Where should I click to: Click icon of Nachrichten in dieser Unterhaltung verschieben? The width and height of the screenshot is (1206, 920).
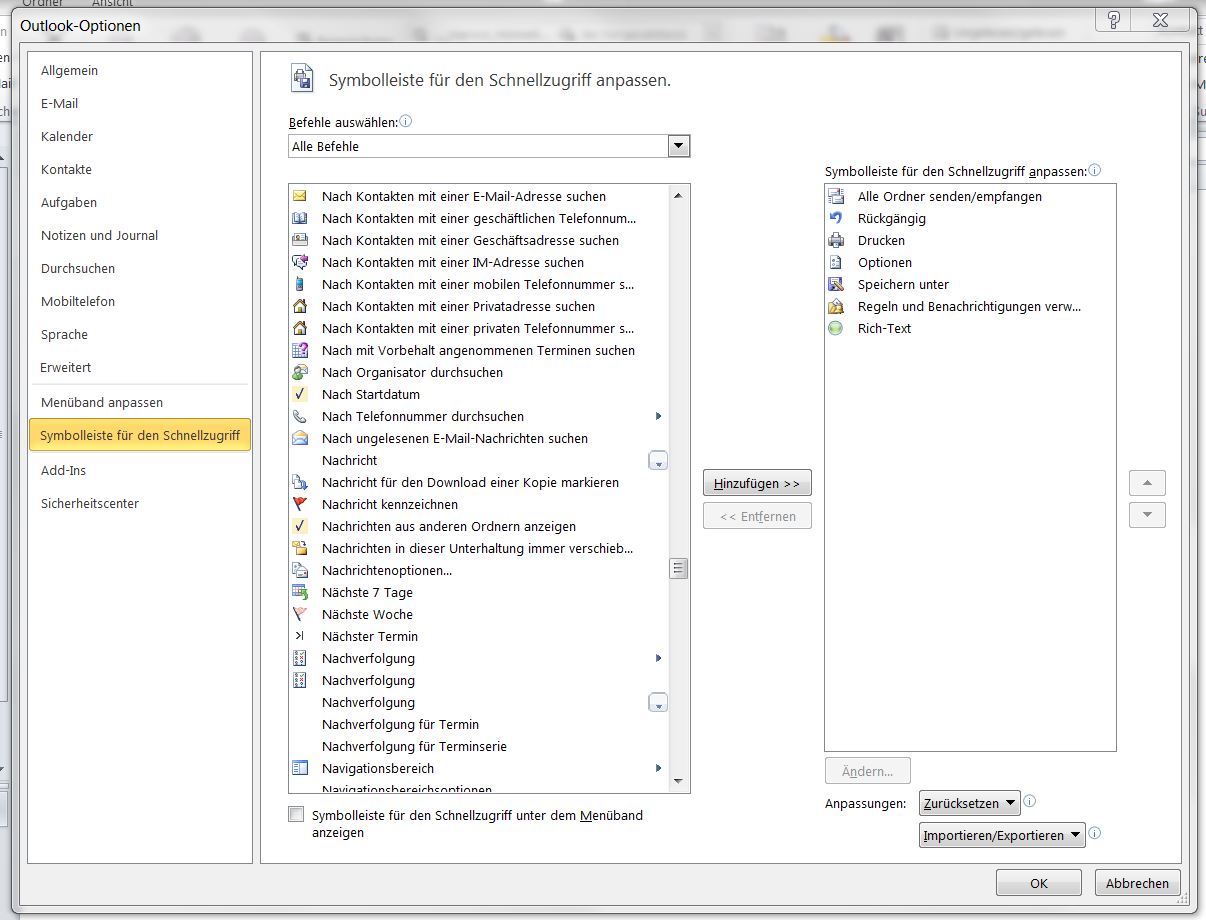tap(300, 548)
